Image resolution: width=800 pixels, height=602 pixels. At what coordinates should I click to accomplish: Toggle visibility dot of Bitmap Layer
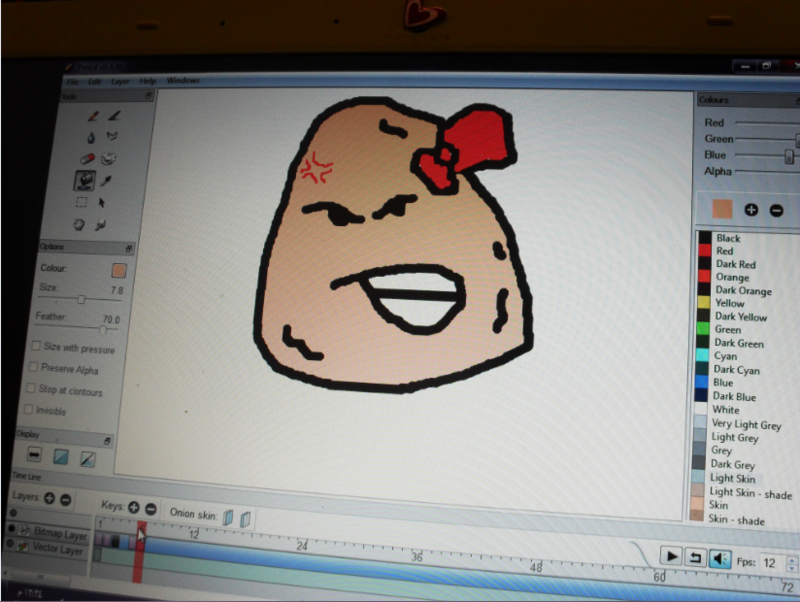coord(11,528)
